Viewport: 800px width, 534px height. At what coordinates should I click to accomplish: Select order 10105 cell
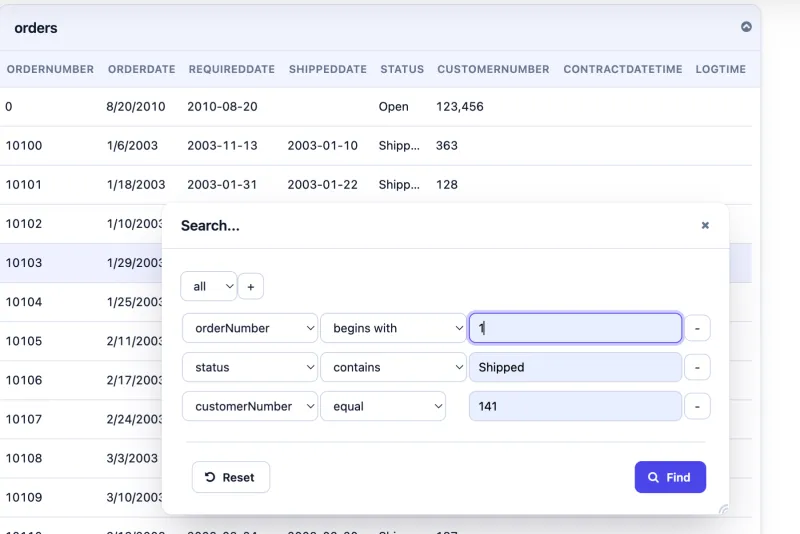point(24,341)
